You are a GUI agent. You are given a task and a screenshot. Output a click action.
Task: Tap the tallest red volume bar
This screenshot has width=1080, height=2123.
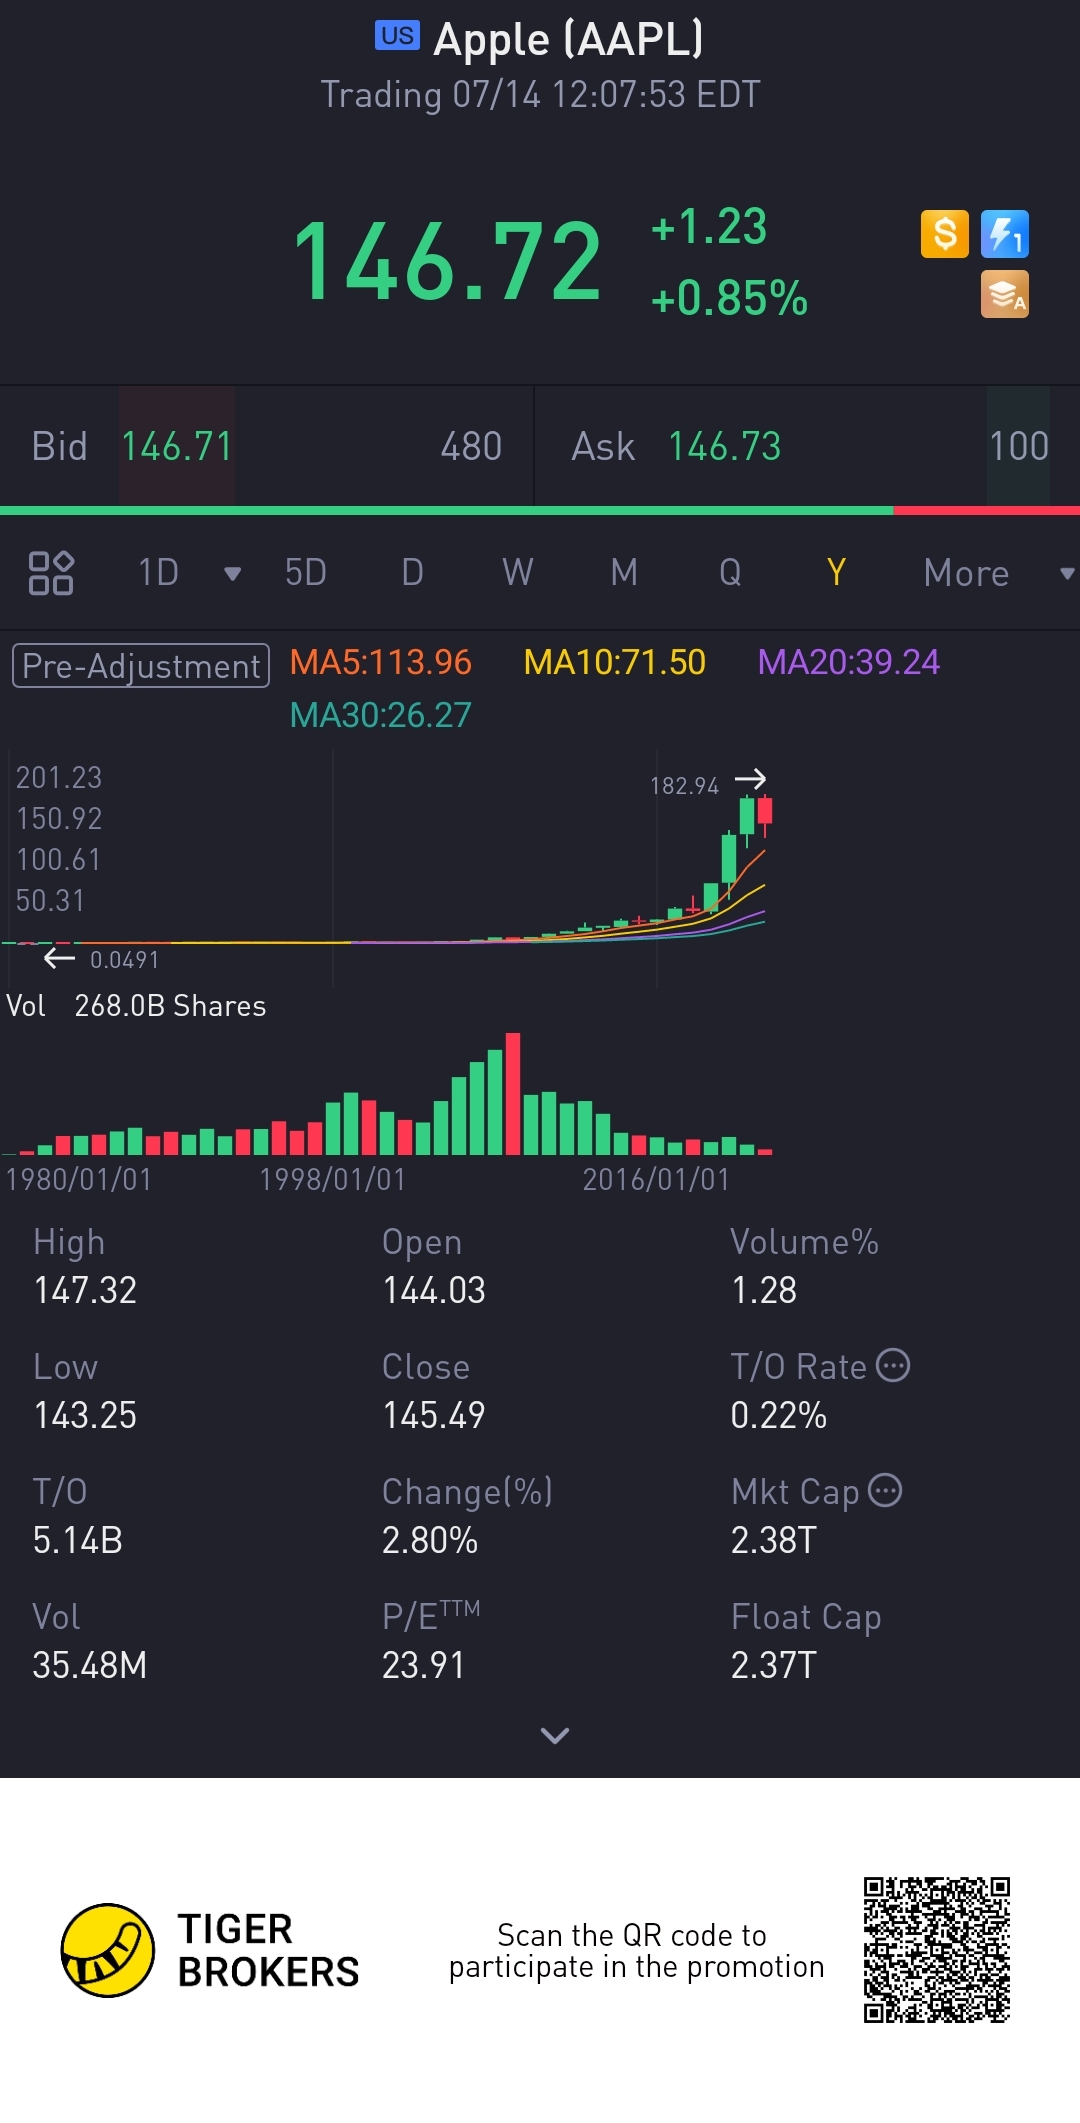(513, 1094)
